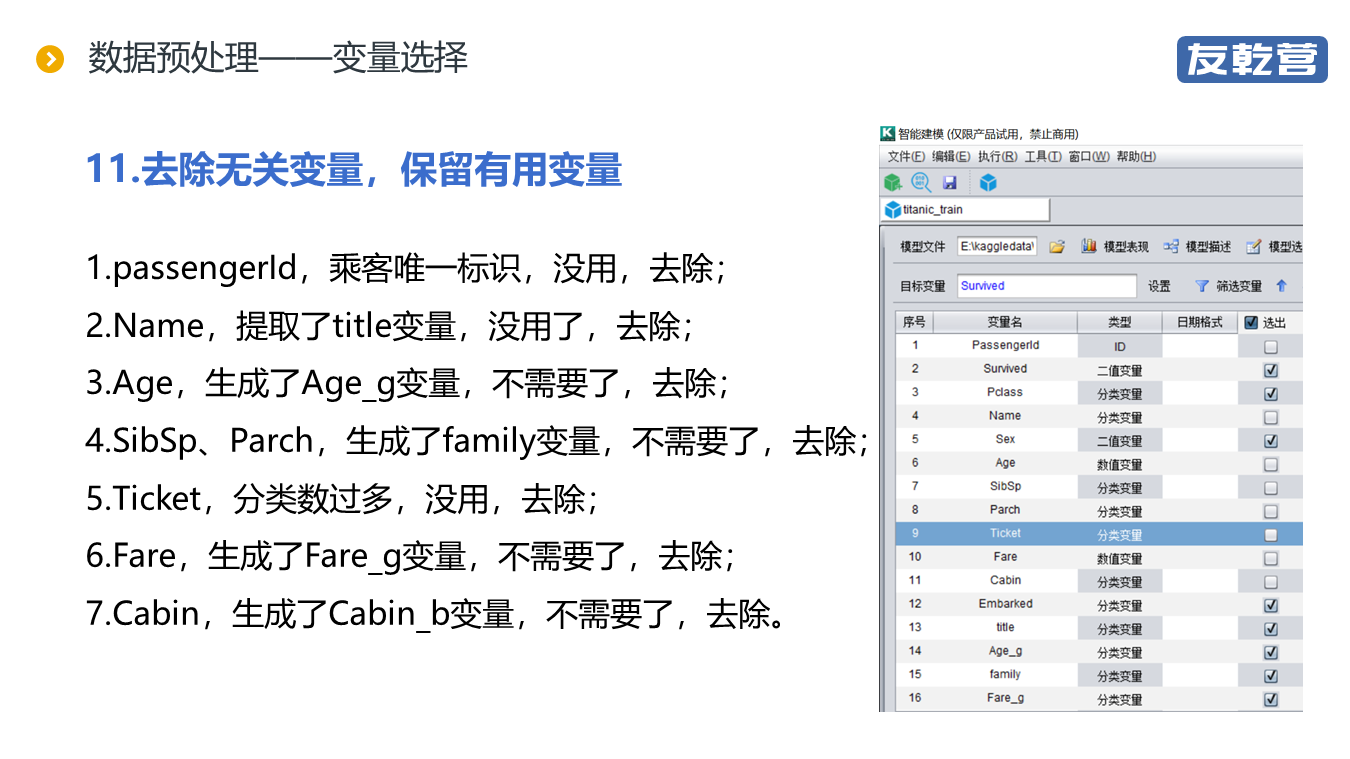The width and height of the screenshot is (1350, 759).
Task: Select the PassengerId variable name cell
Action: click(x=1005, y=345)
